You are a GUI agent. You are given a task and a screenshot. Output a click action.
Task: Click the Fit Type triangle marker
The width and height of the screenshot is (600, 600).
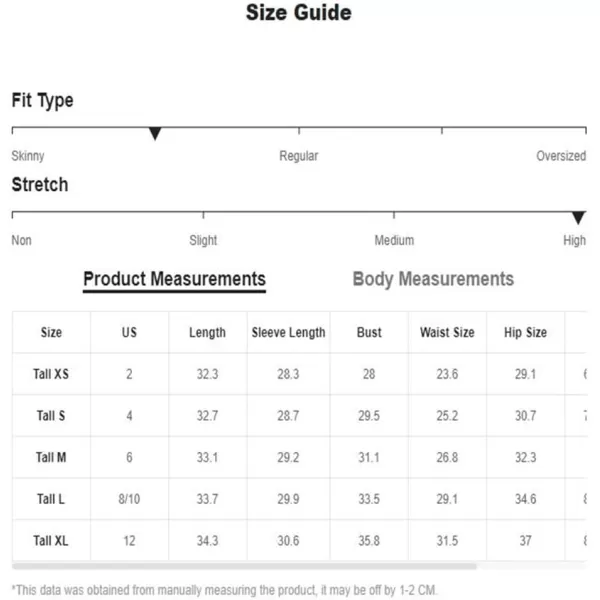click(155, 134)
